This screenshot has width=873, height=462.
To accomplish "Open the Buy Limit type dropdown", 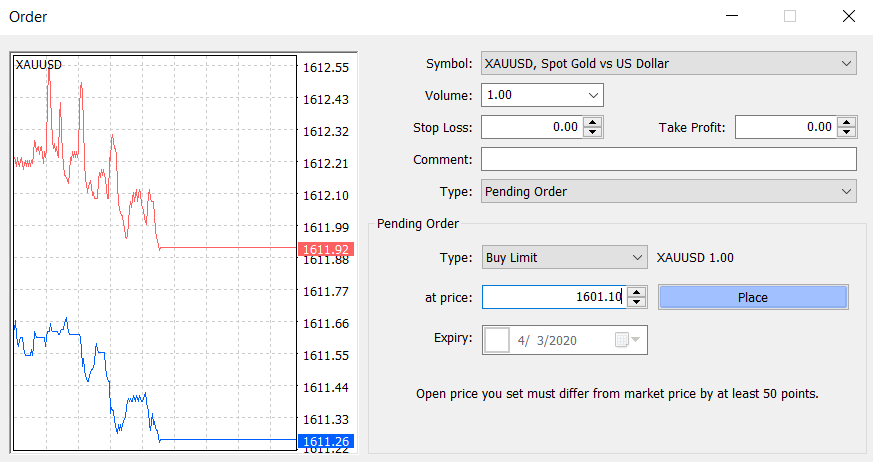I will [x=565, y=258].
